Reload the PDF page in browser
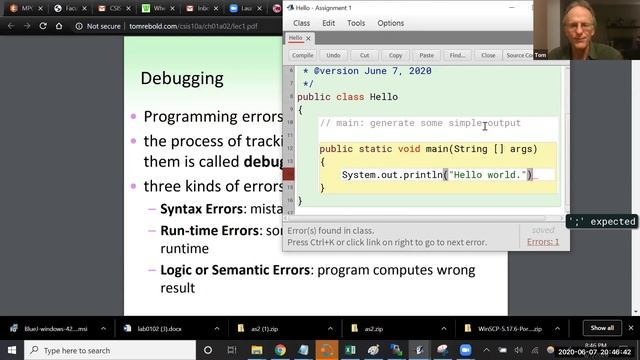This screenshot has width=640, height=360. (x=43, y=26)
